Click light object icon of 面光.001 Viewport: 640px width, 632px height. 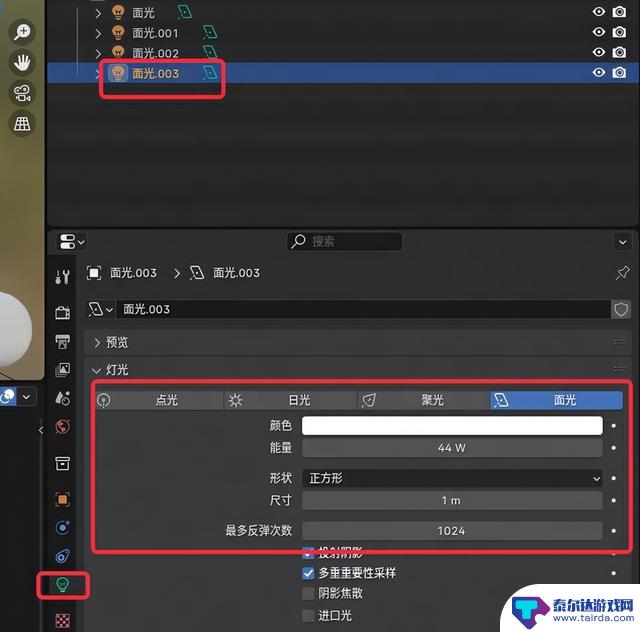118,33
